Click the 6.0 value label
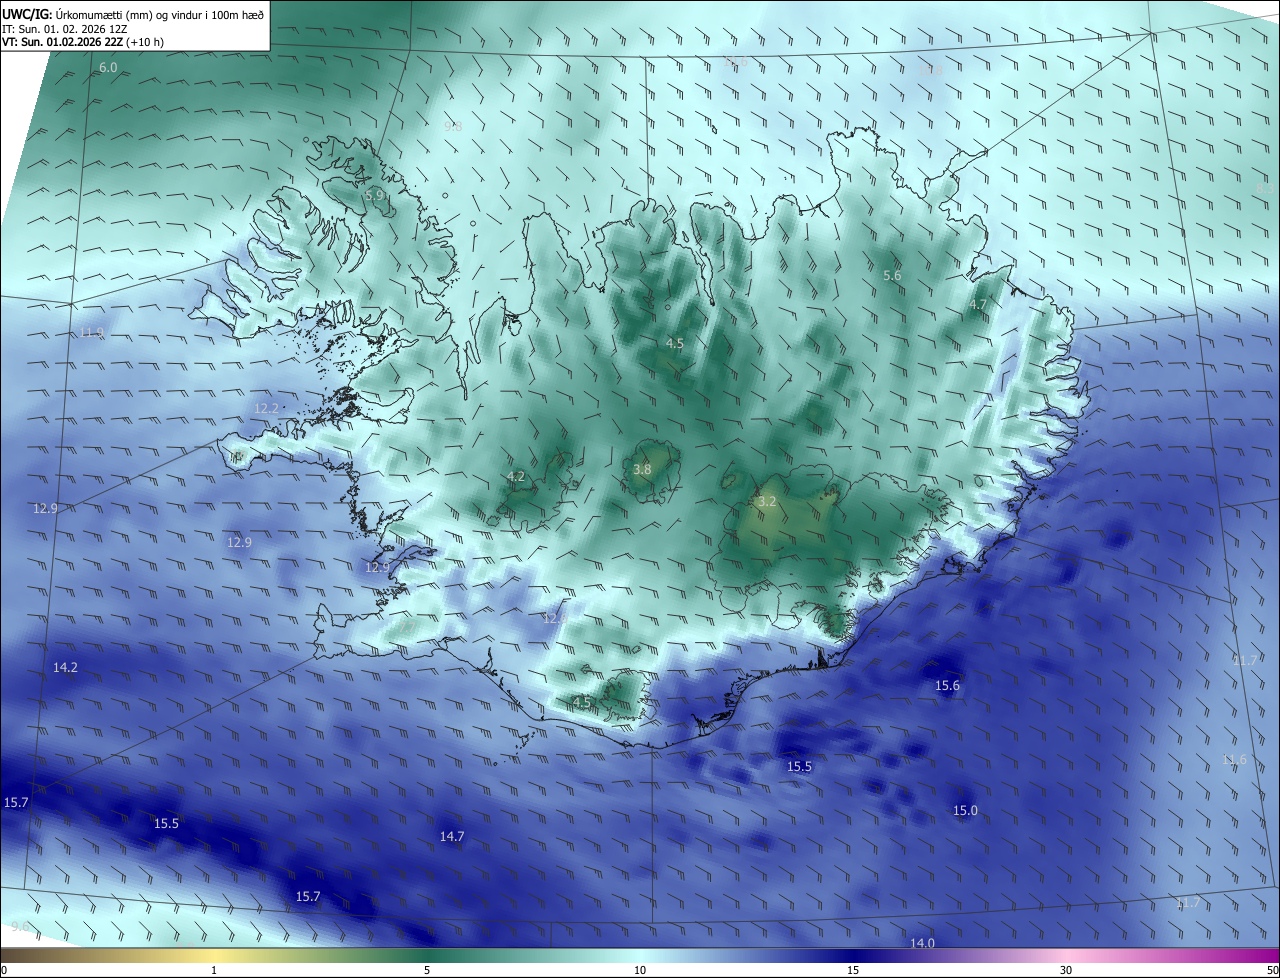The height and width of the screenshot is (978, 1280). (x=108, y=67)
